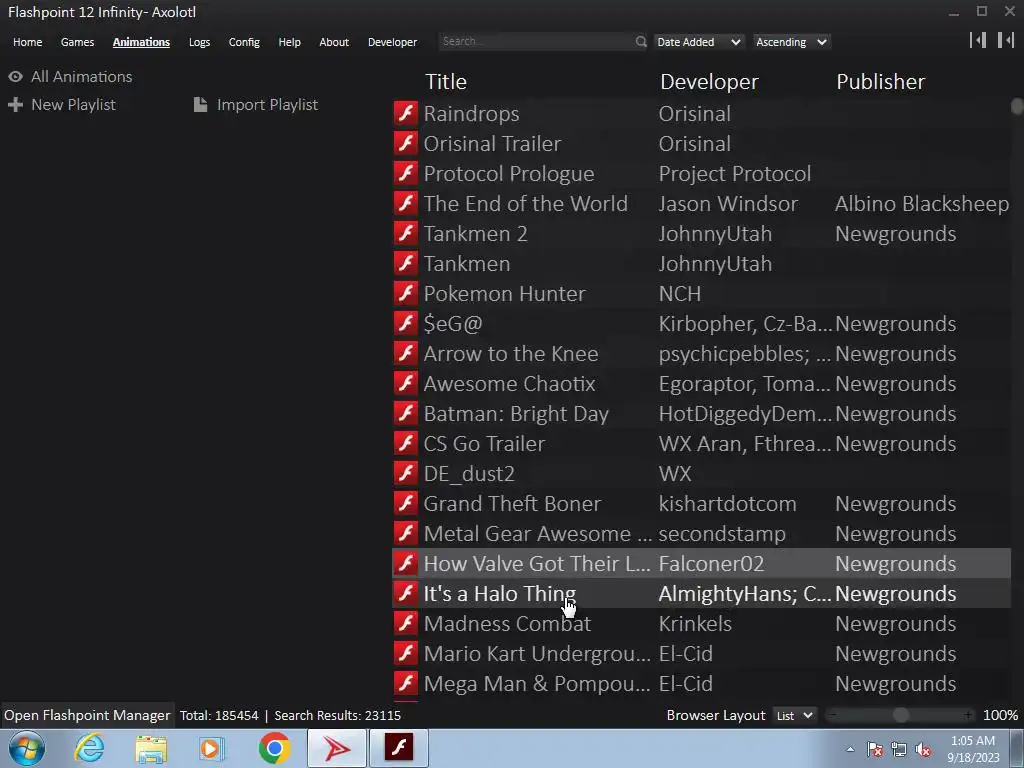Open Browser Layout List dropdown
Viewport: 1024px width, 768px height.
coord(795,716)
